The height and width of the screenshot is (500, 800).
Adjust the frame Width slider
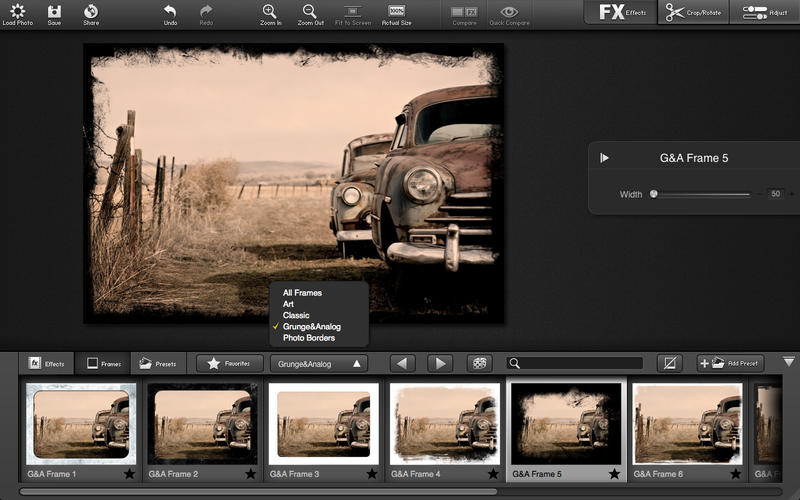(x=654, y=194)
